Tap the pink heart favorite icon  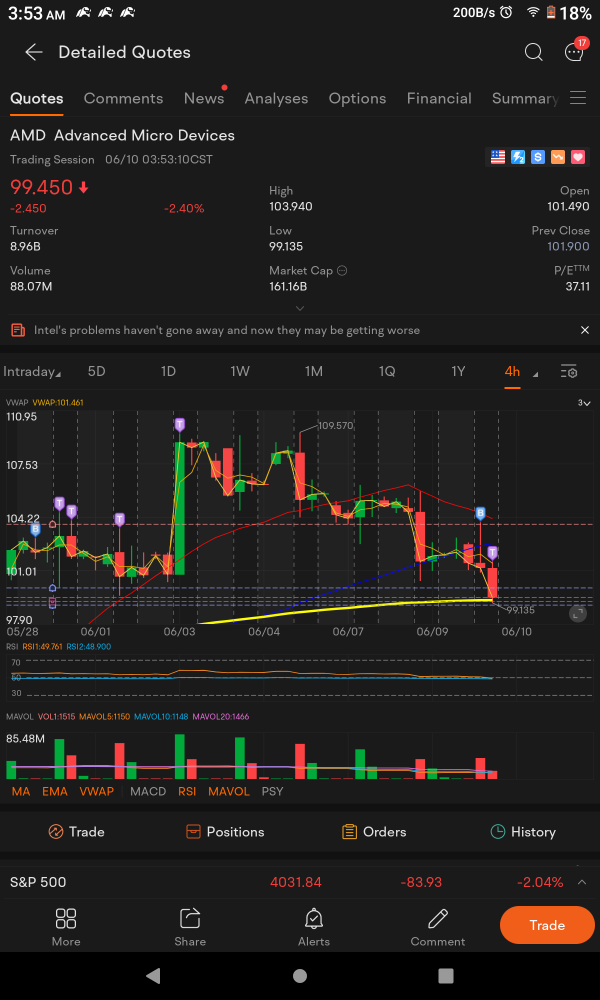578,157
